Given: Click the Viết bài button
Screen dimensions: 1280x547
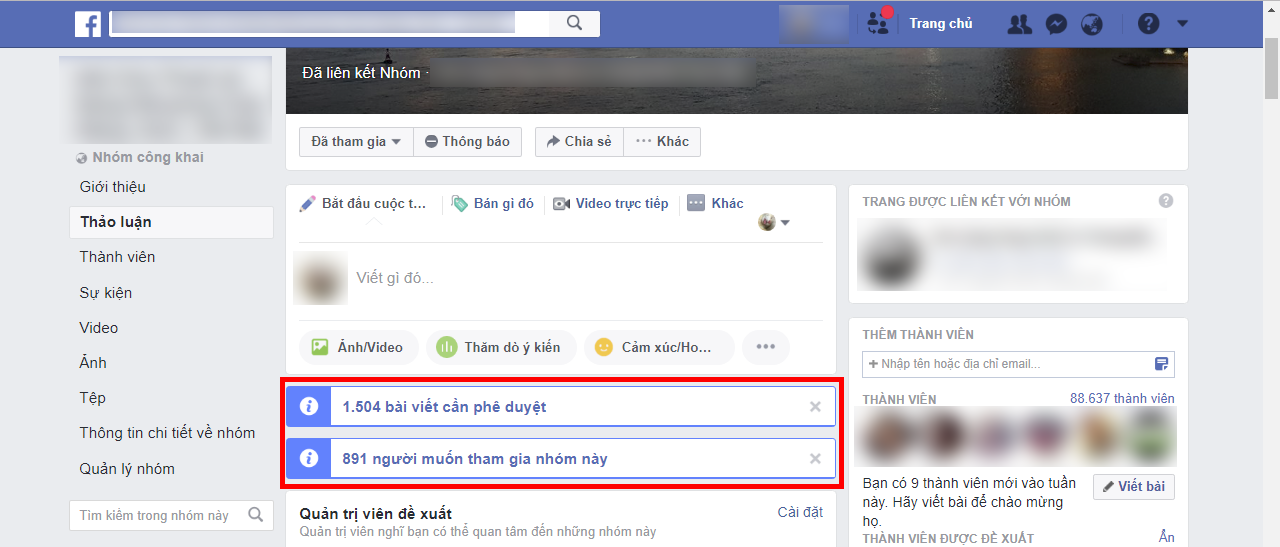Looking at the screenshot, I should pyautogui.click(x=1134, y=487).
